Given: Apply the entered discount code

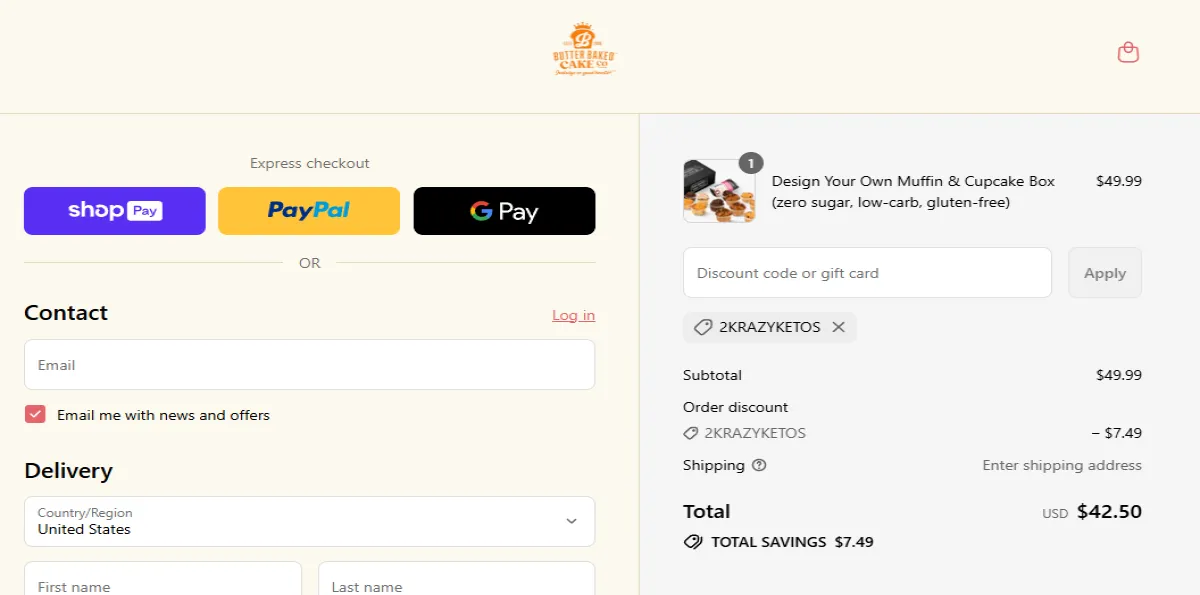Looking at the screenshot, I should point(1104,272).
